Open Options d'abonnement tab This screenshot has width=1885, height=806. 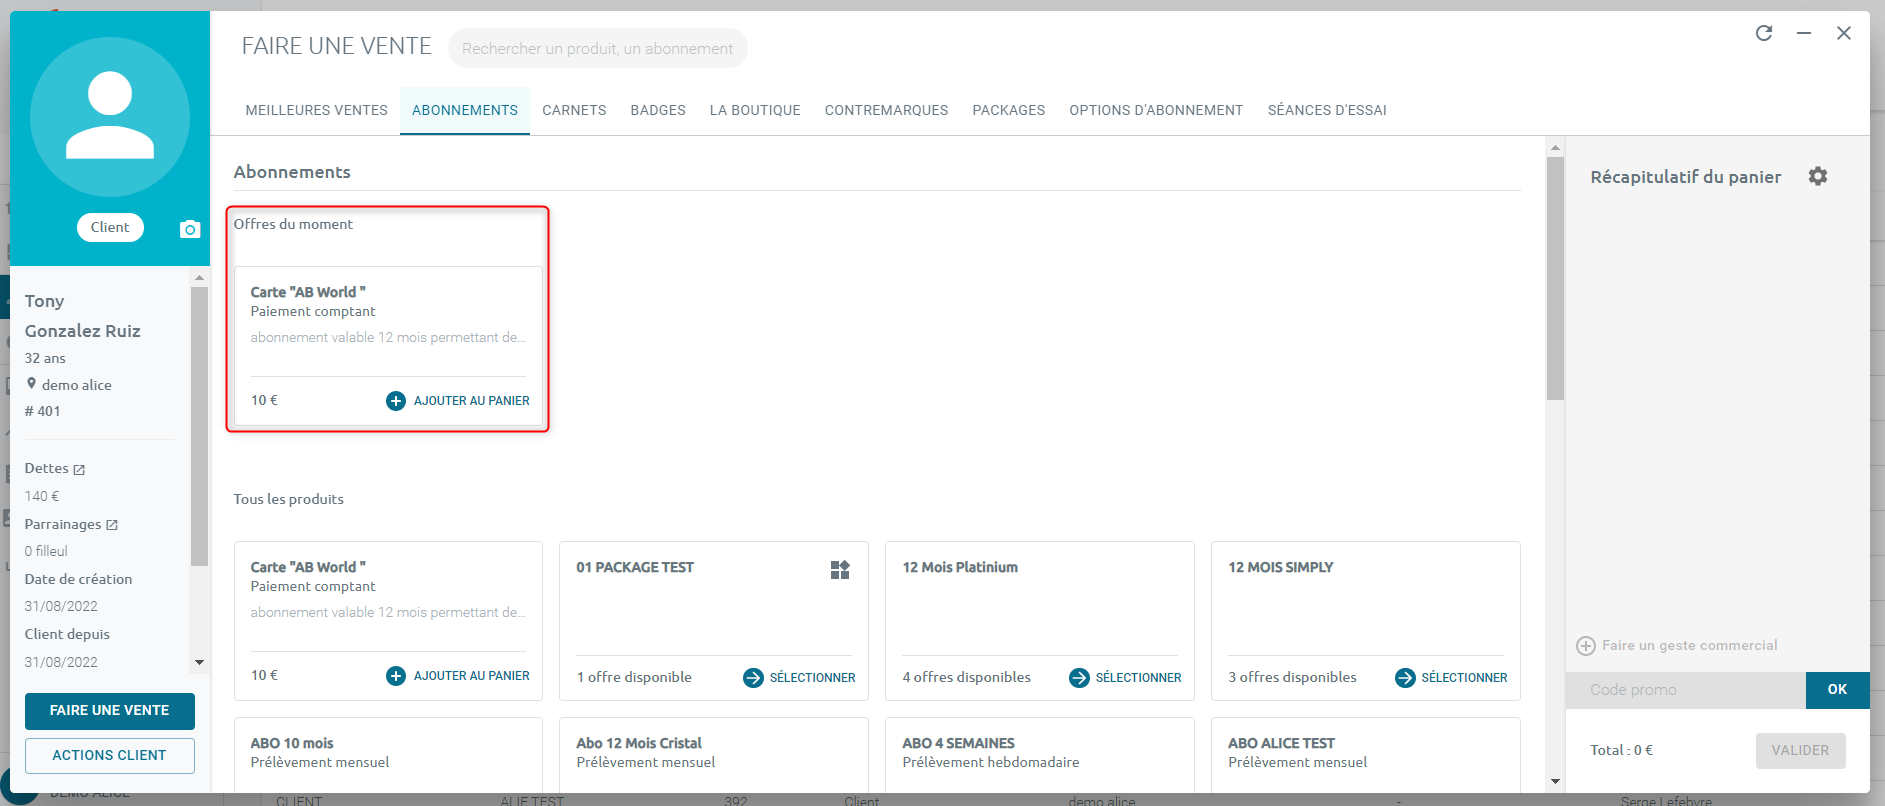(1156, 110)
